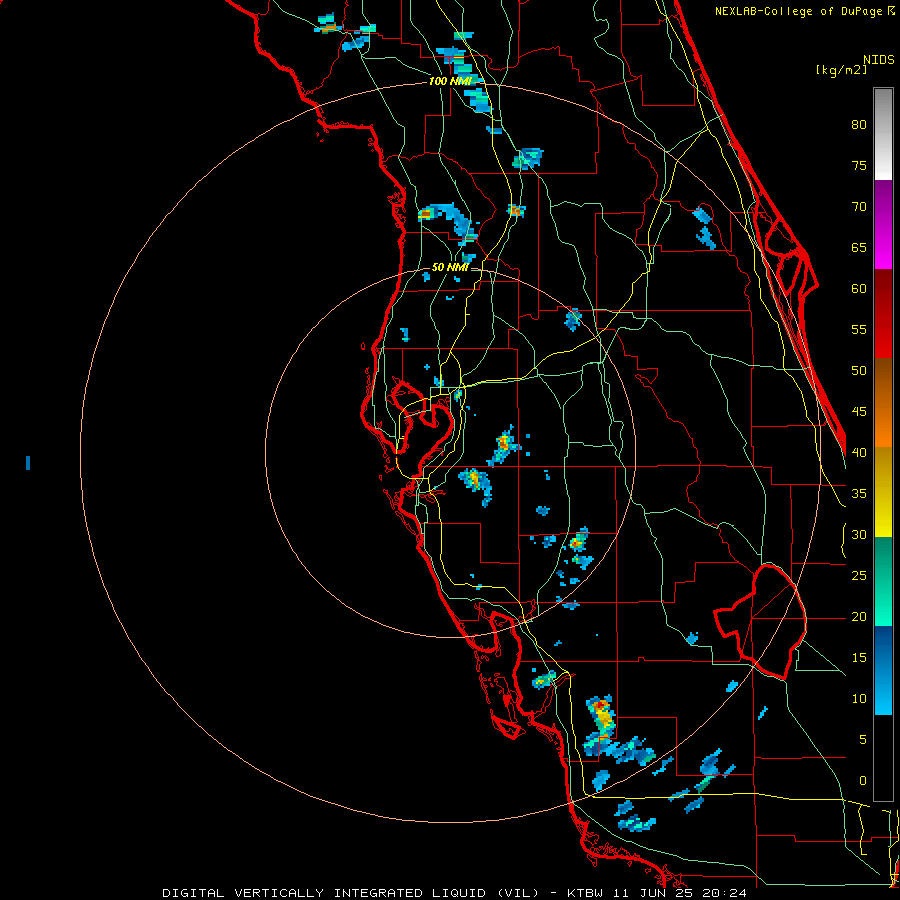Click the 100 NMI range ring label
The height and width of the screenshot is (900, 900).
pyautogui.click(x=450, y=81)
